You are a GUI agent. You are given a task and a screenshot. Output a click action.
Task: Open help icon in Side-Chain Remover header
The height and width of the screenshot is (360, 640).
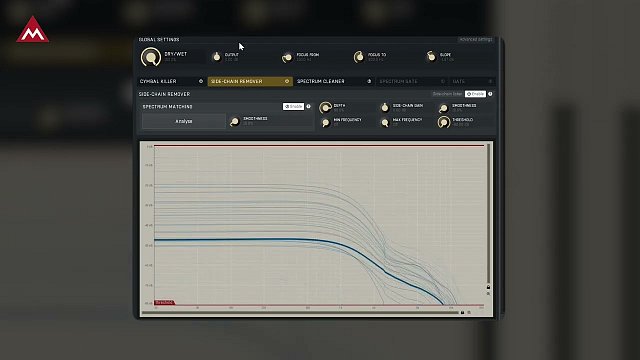click(x=490, y=94)
